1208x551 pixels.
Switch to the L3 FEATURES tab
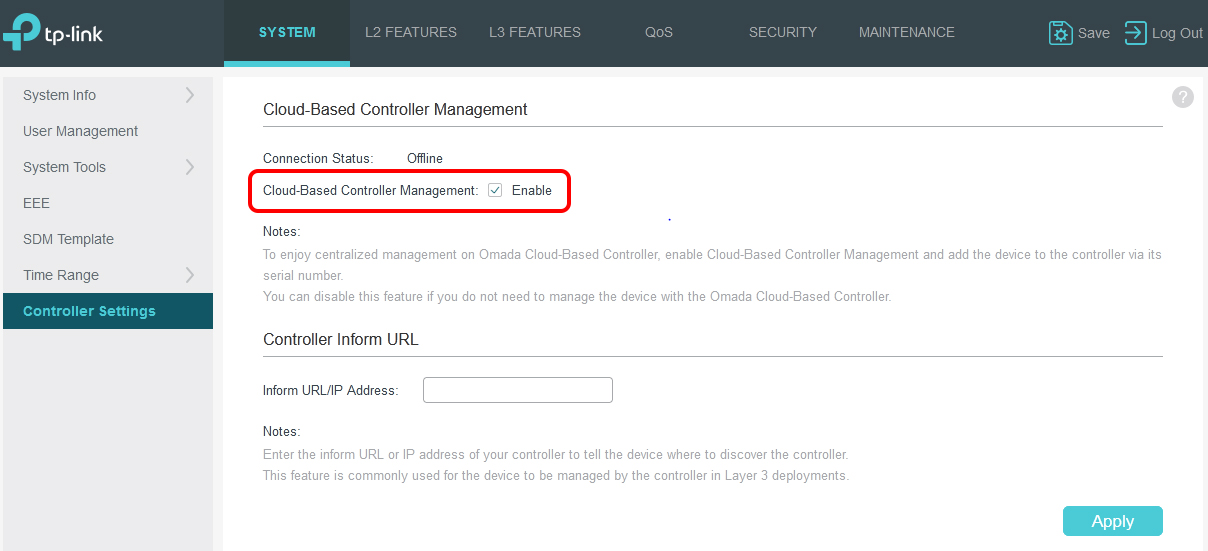[535, 32]
